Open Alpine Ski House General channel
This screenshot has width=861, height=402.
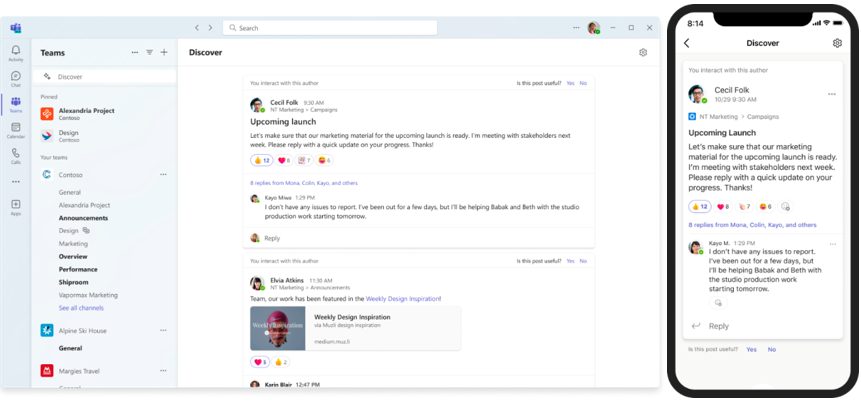coord(70,348)
